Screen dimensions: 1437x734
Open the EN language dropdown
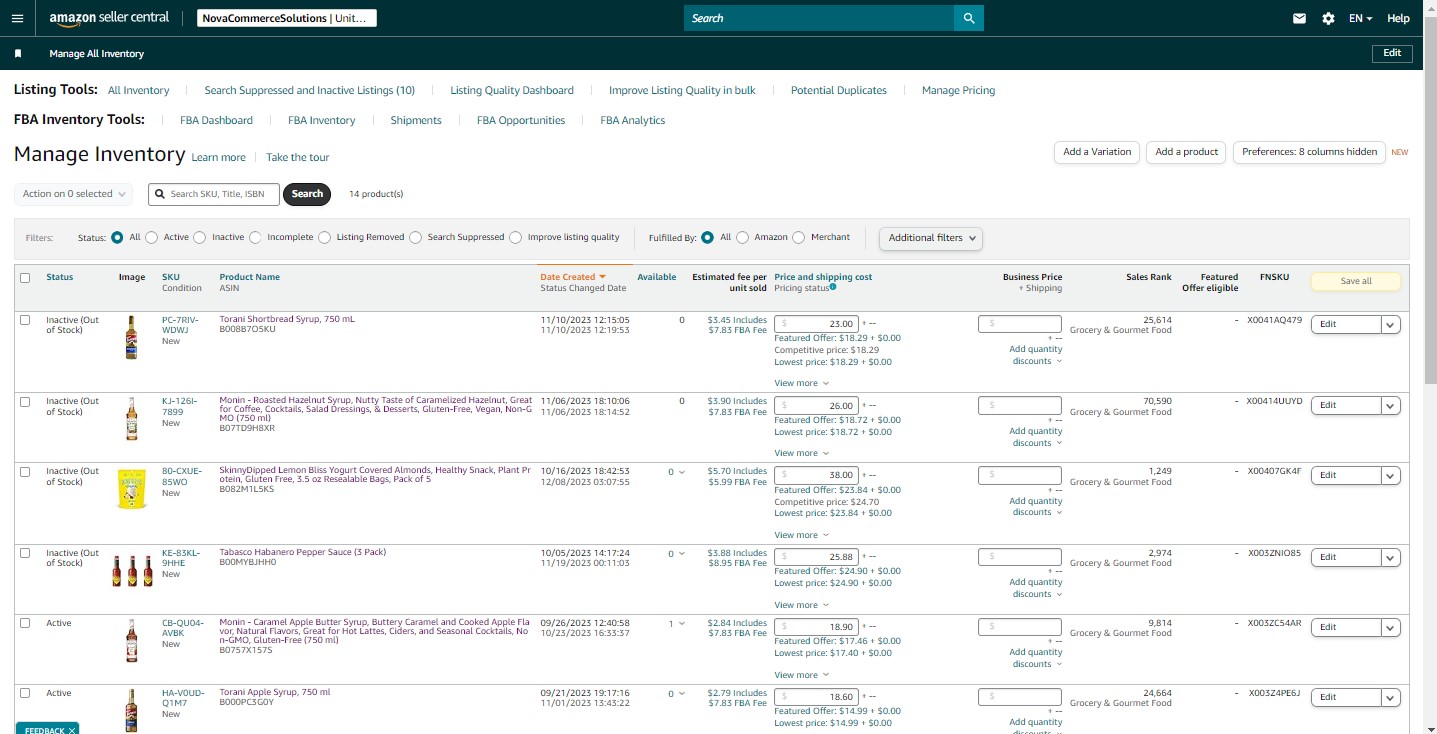1360,18
